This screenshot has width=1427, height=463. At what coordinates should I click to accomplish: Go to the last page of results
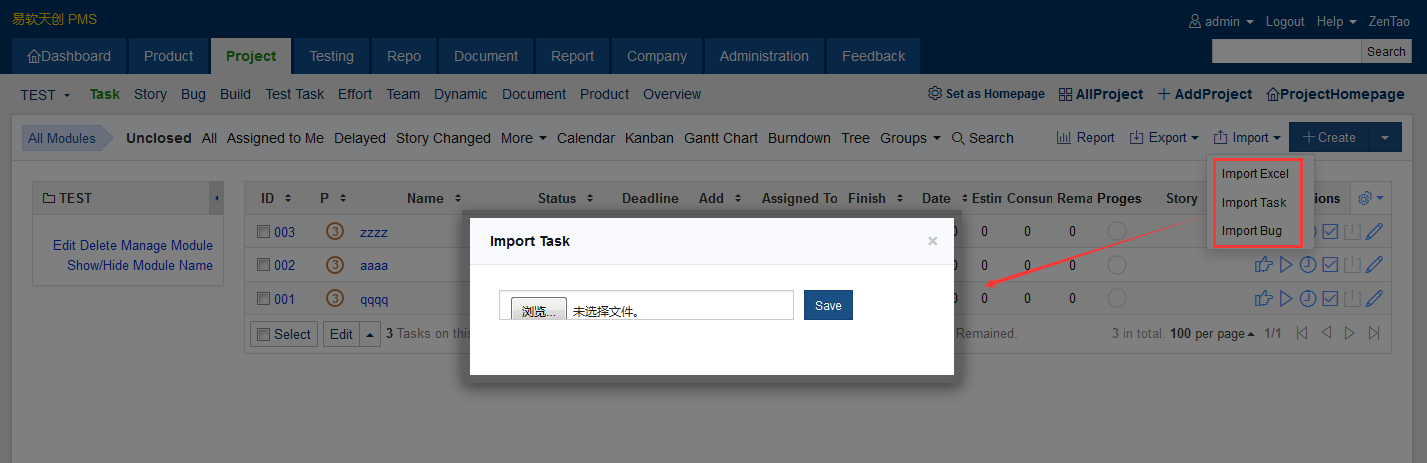click(x=1374, y=333)
